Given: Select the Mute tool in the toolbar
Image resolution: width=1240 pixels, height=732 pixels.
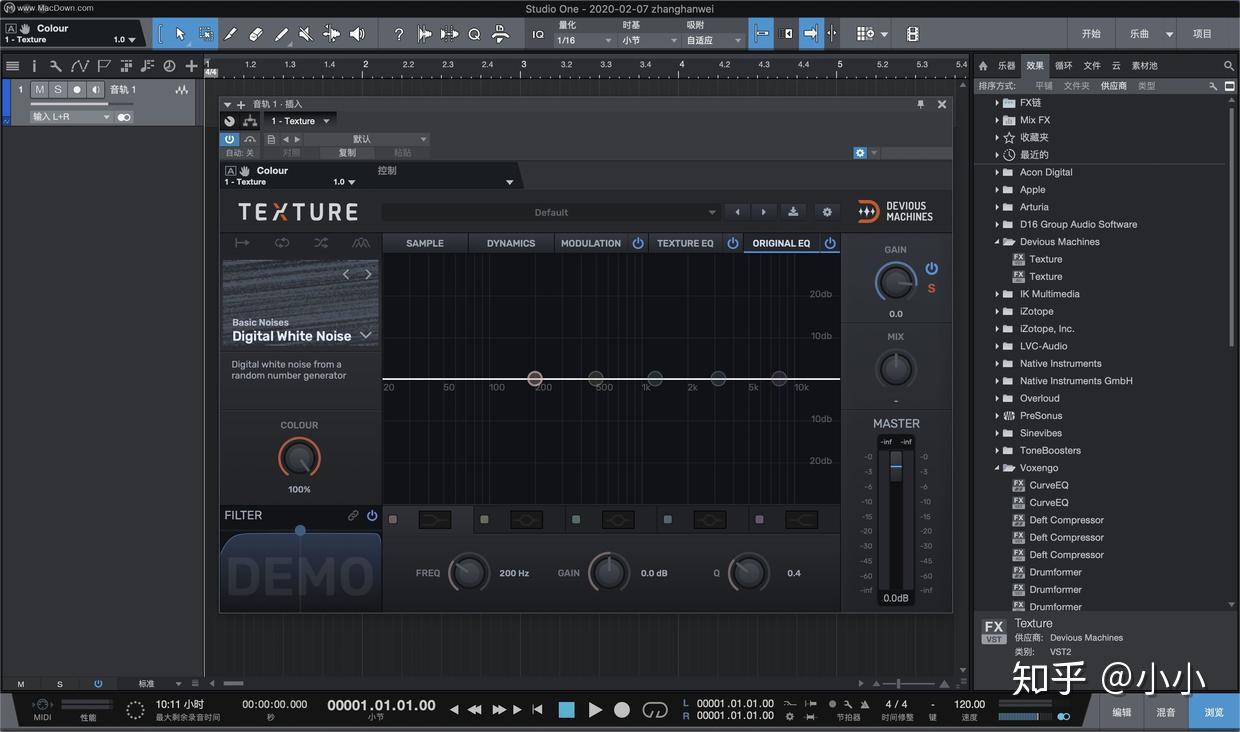Looking at the screenshot, I should 305,33.
